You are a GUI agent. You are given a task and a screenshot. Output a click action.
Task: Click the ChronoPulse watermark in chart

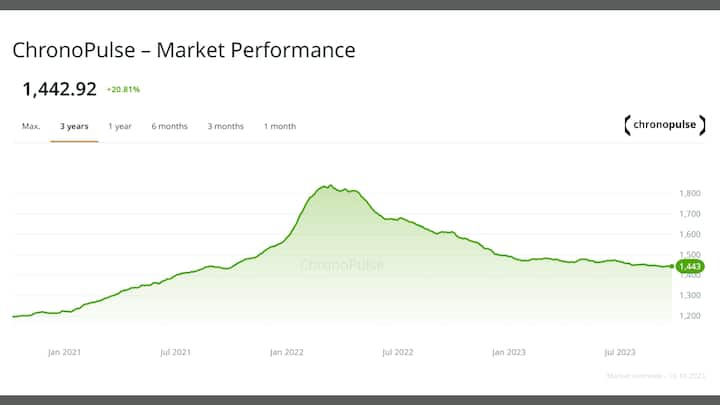coord(342,266)
